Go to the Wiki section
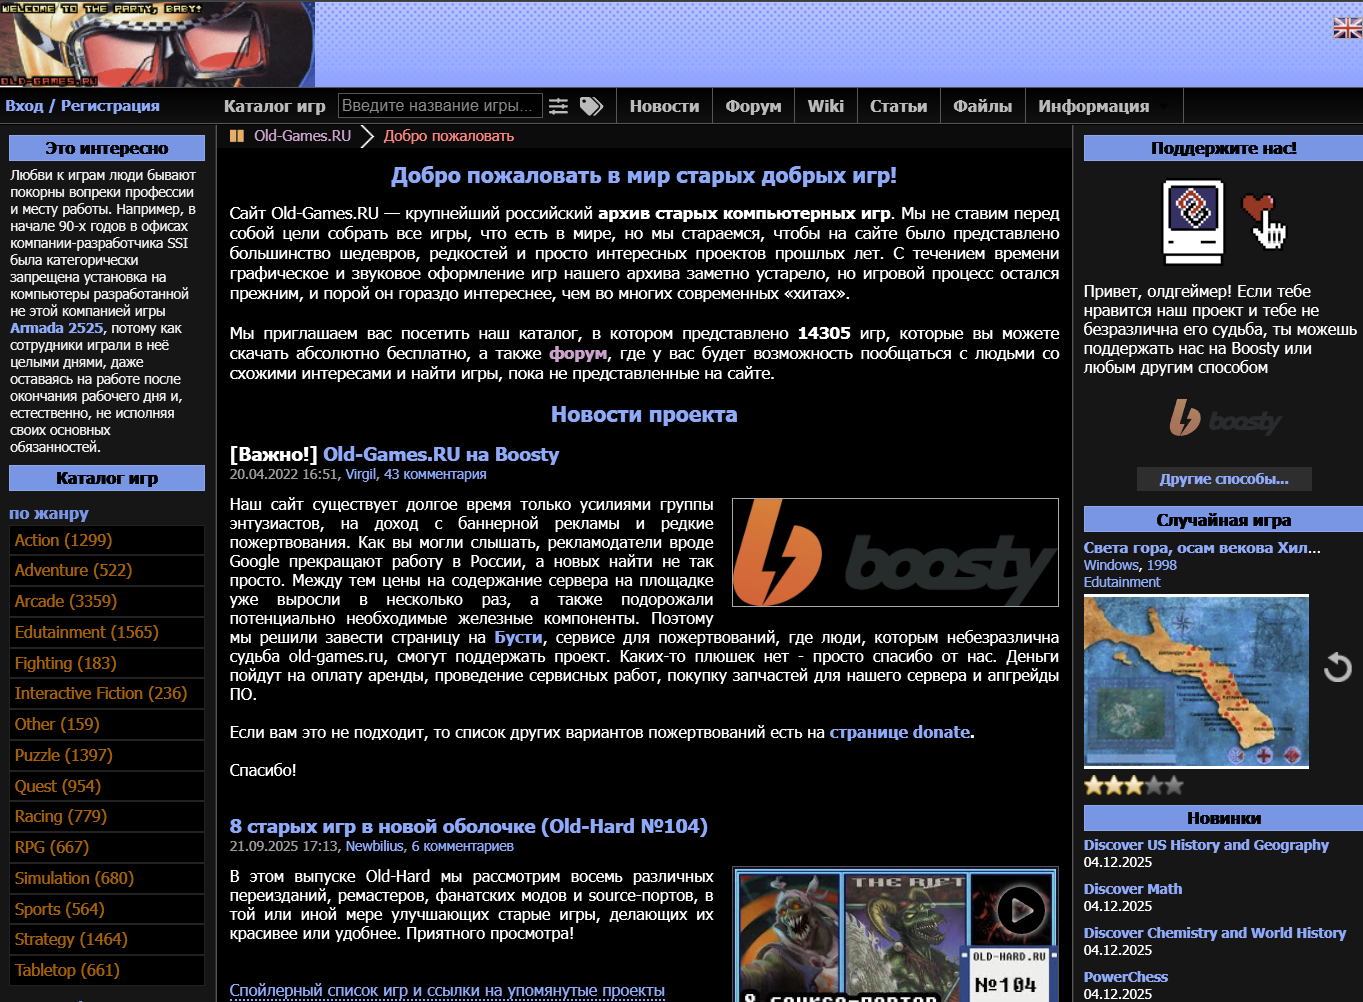Image resolution: width=1363 pixels, height=1002 pixels. point(825,106)
